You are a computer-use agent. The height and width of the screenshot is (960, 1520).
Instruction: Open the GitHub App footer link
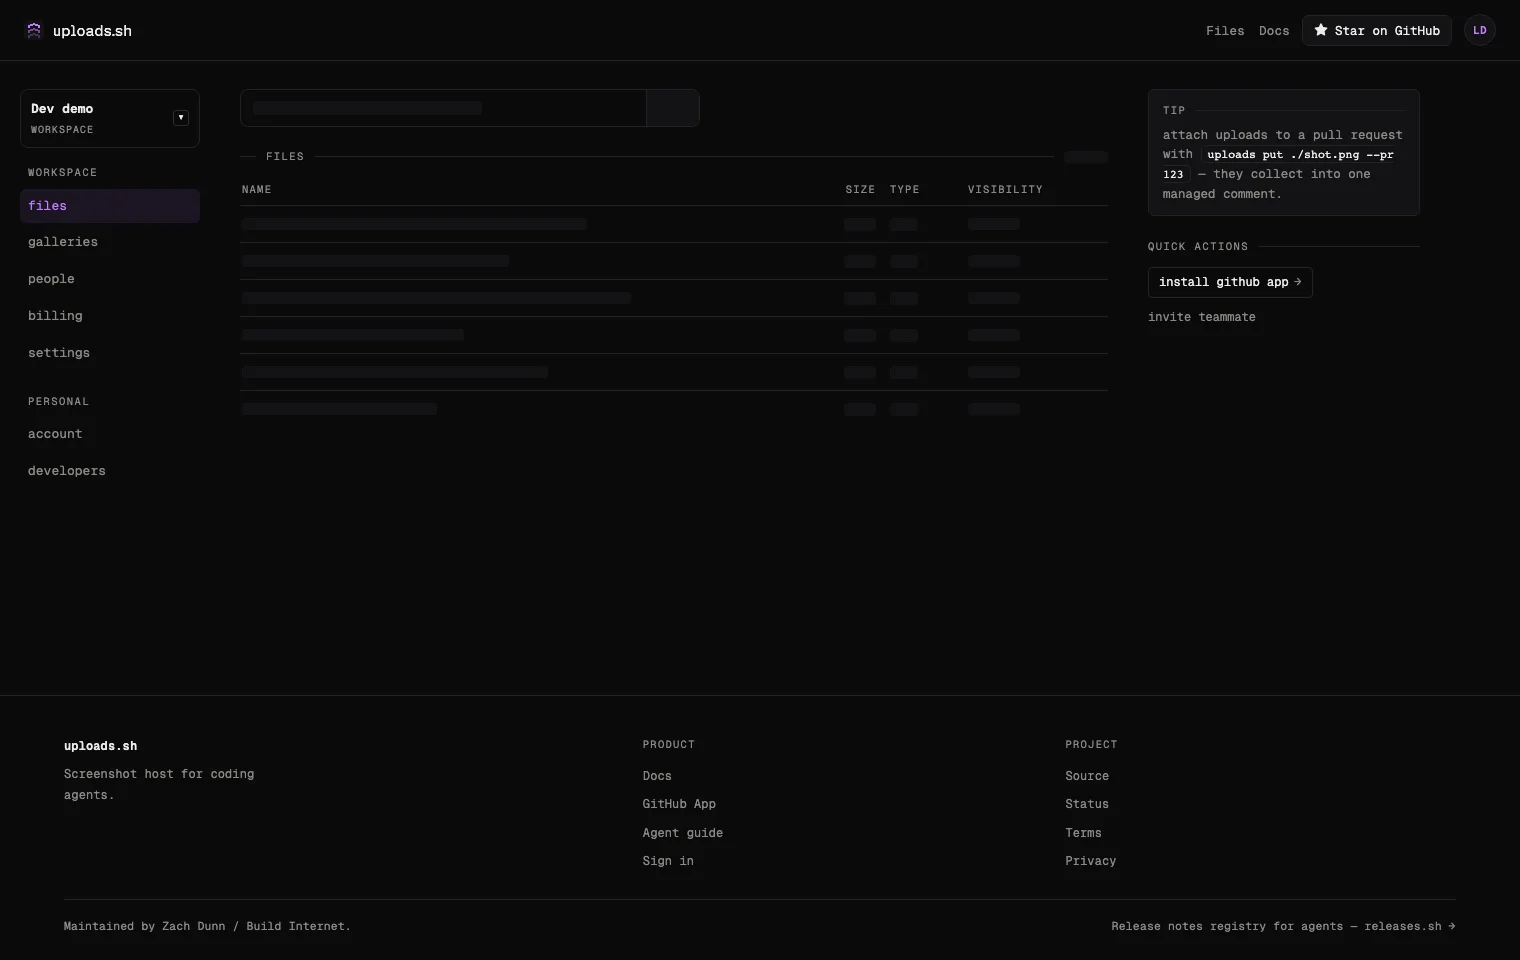[679, 804]
